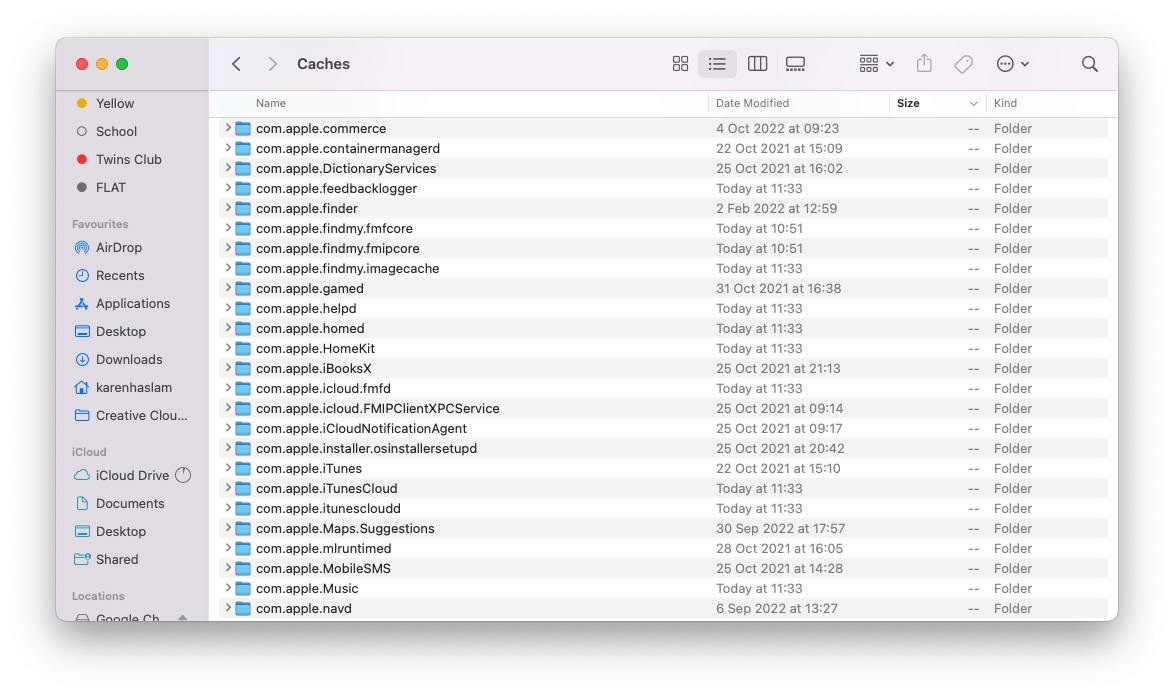
Task: Select the com.apple.feedbacklogger row
Action: coord(663,189)
